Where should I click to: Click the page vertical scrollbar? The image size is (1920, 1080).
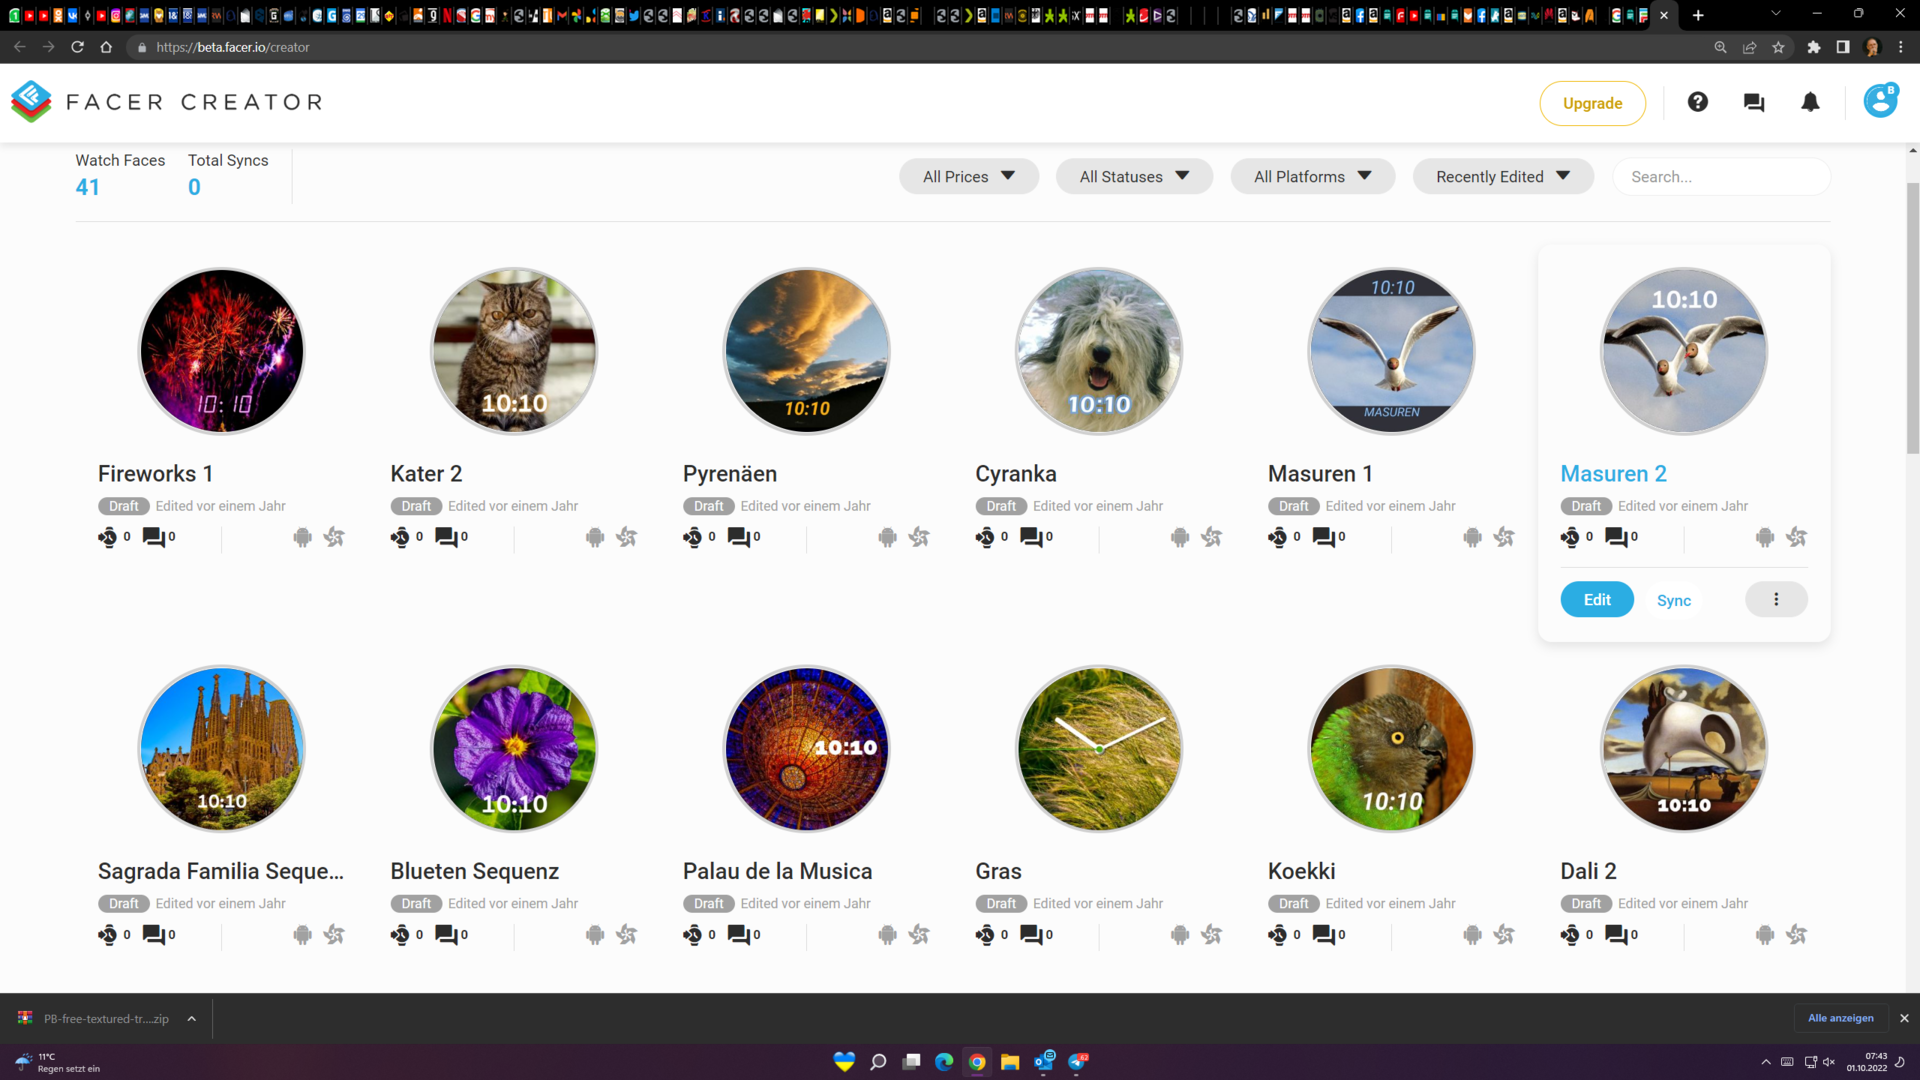point(1912,320)
